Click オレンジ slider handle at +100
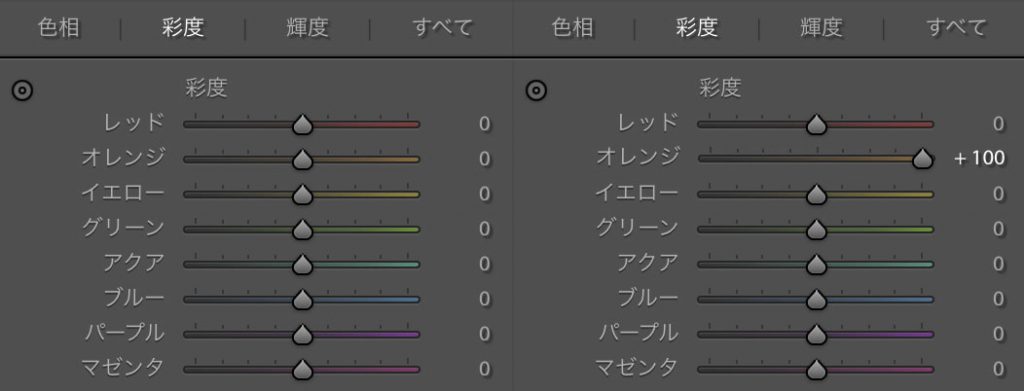 pos(922,158)
